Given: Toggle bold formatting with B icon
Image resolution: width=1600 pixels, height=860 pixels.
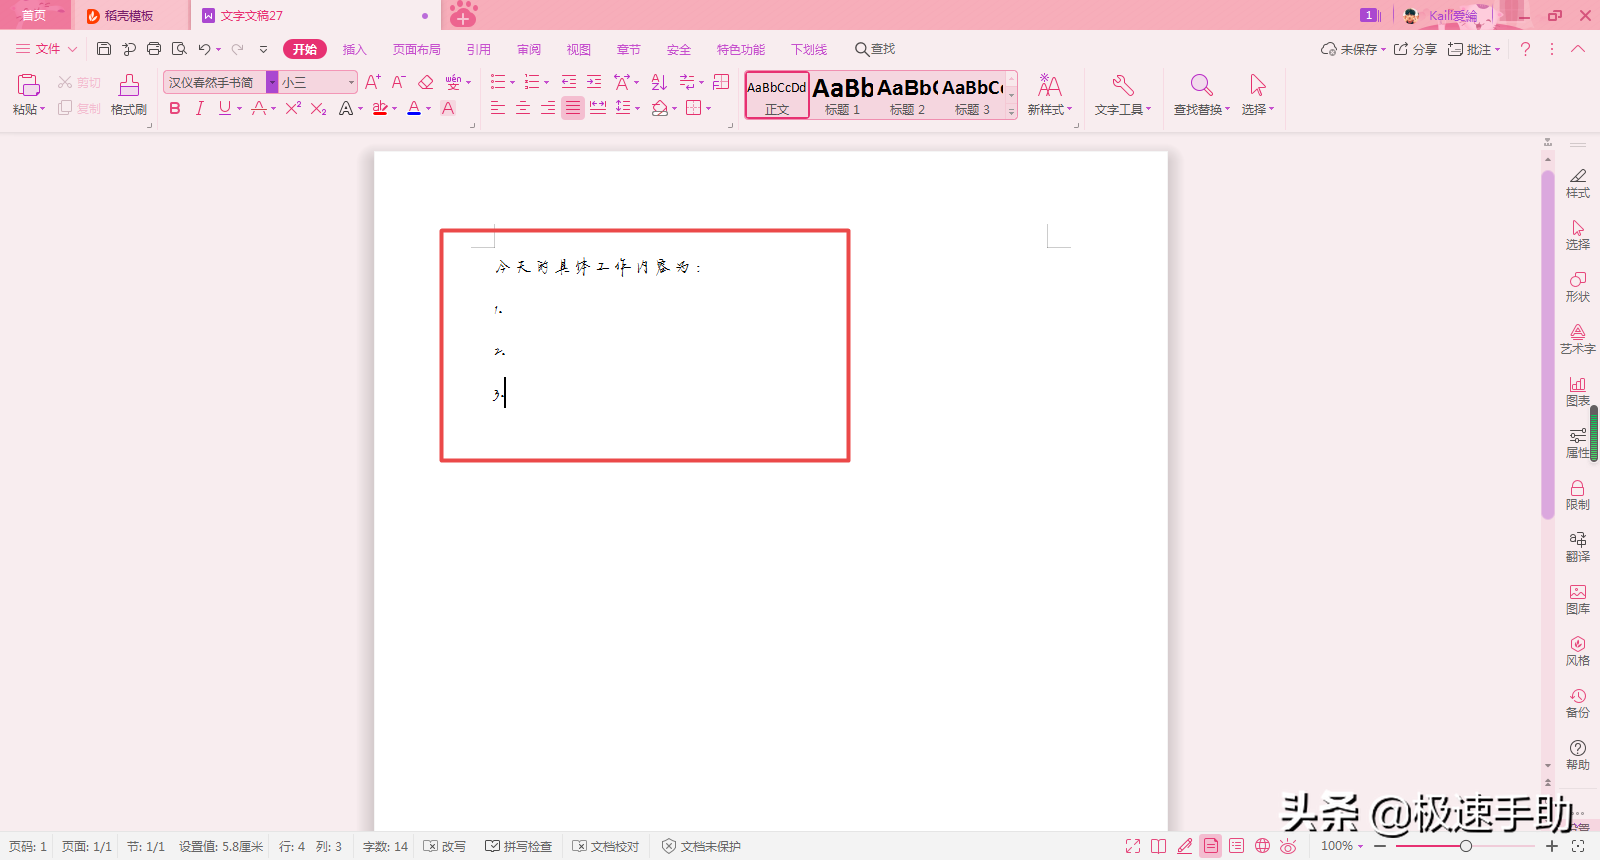Looking at the screenshot, I should click(x=175, y=108).
